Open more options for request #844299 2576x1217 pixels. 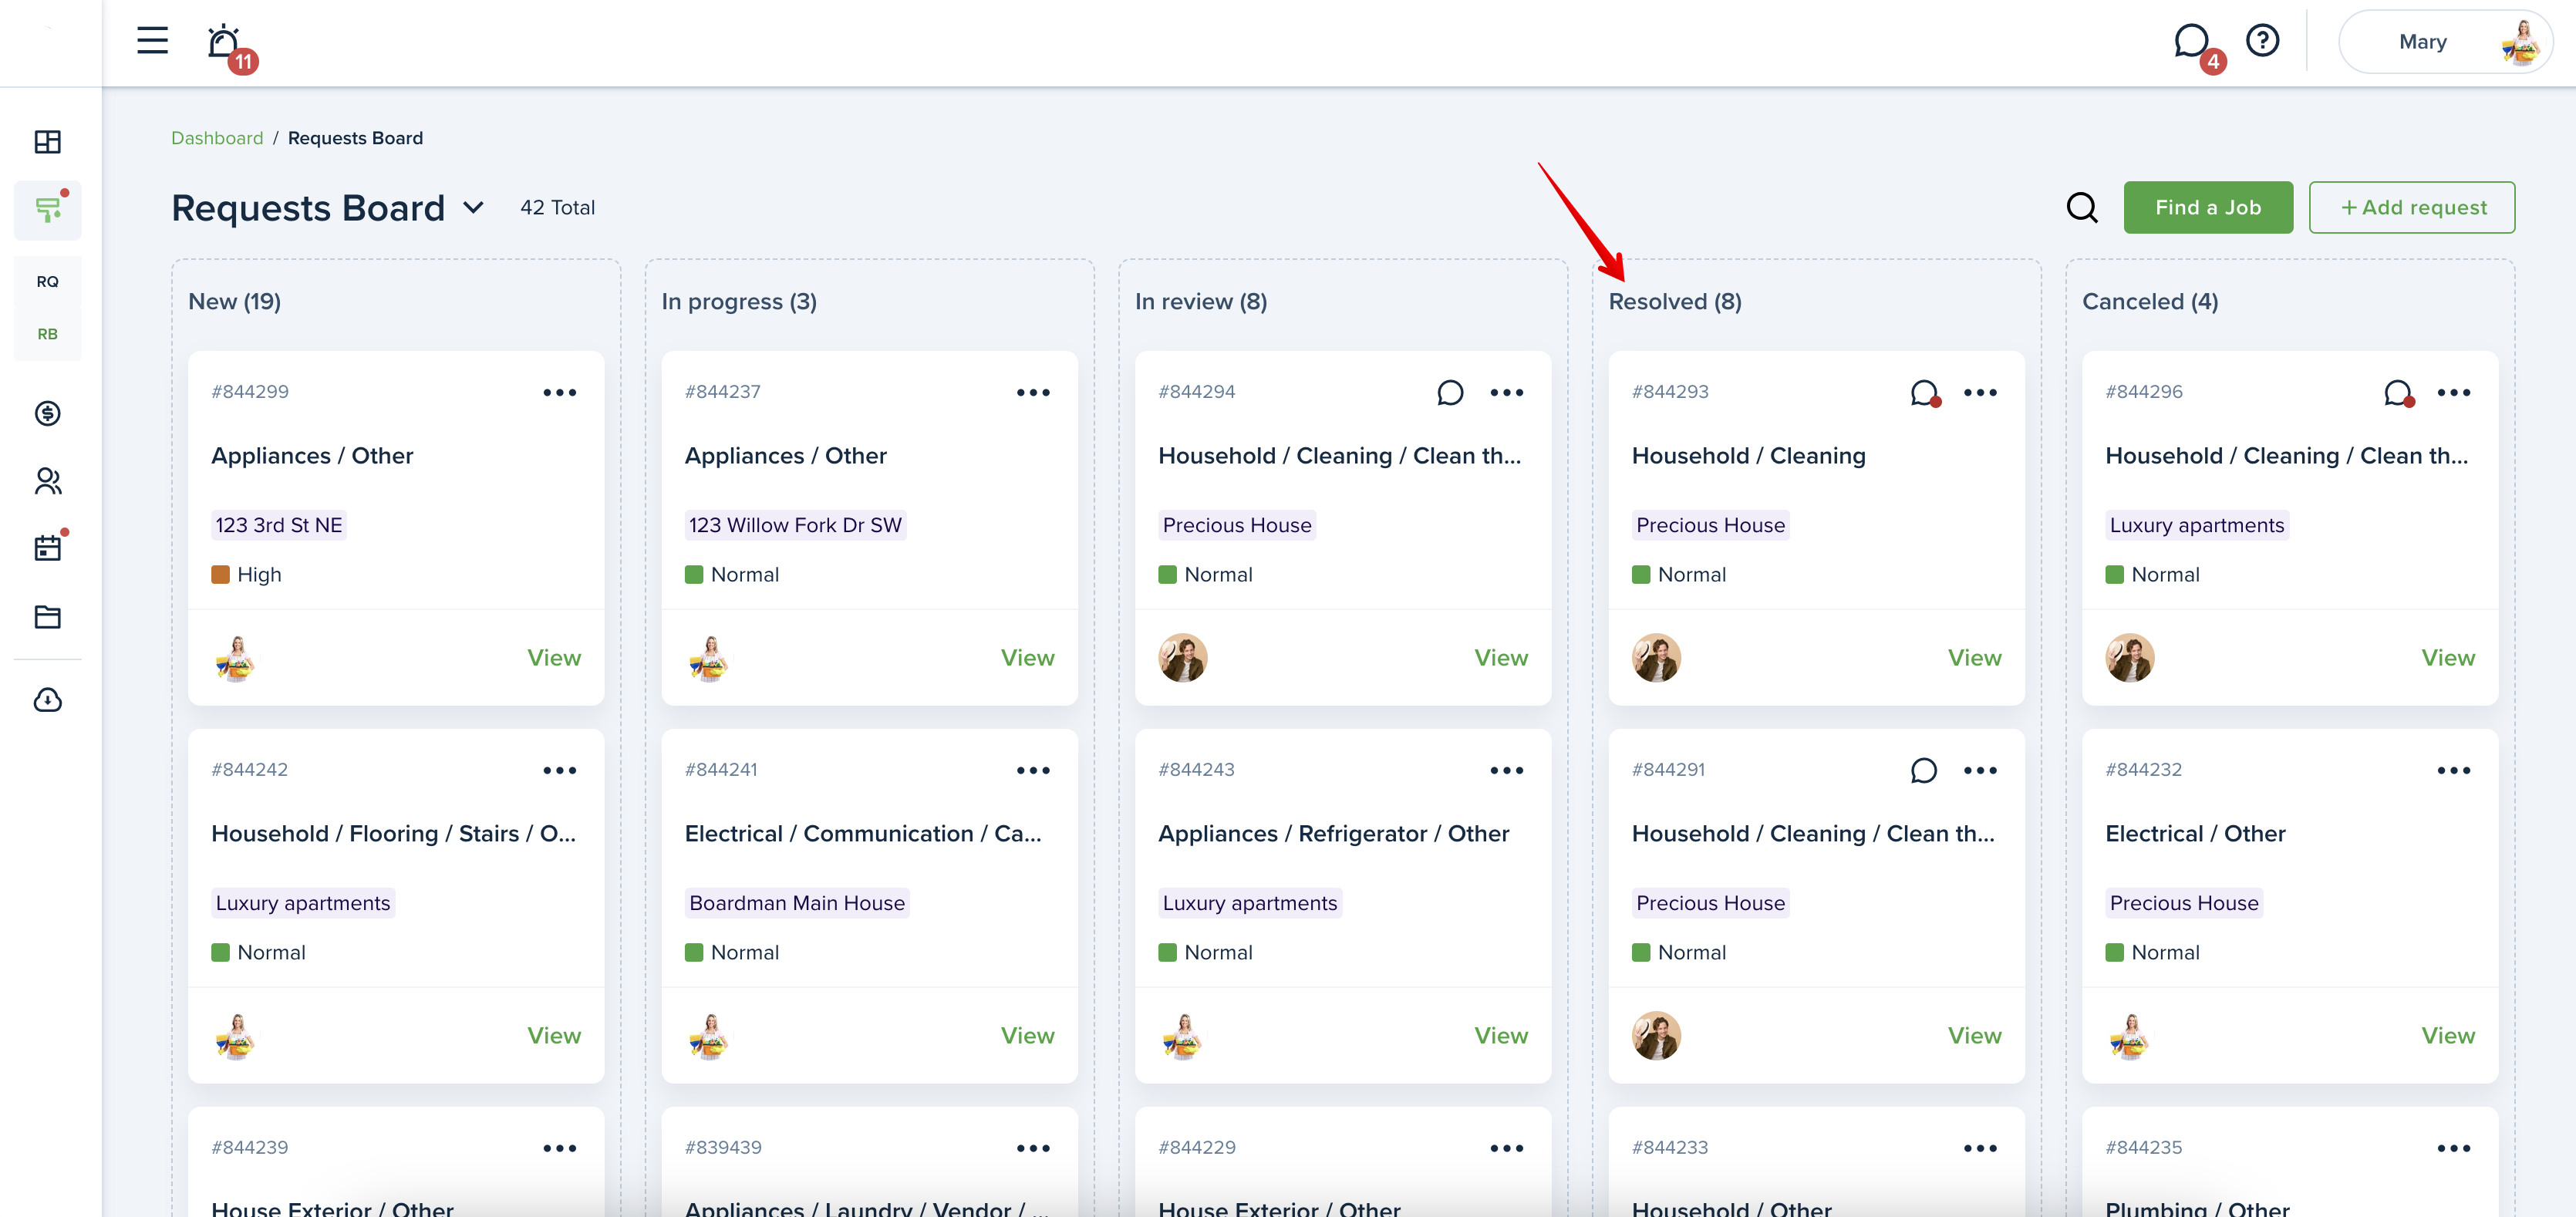(x=560, y=393)
